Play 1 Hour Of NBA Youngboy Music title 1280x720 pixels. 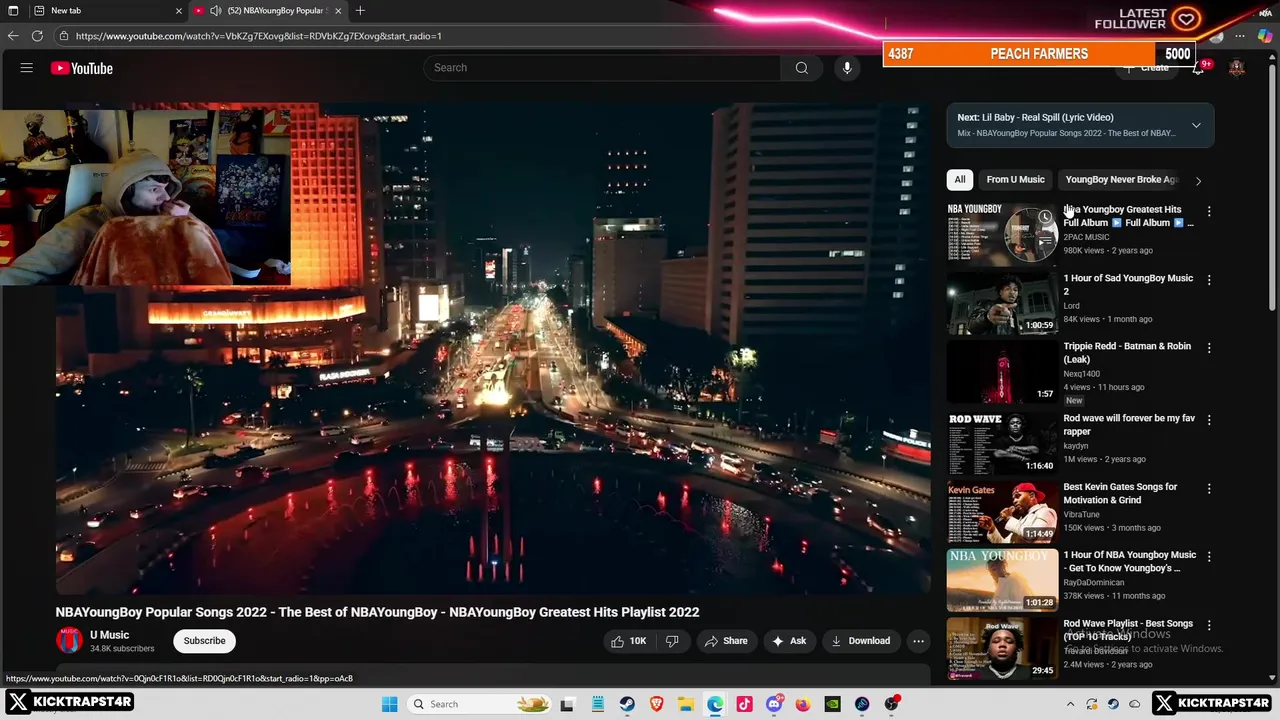1129,561
